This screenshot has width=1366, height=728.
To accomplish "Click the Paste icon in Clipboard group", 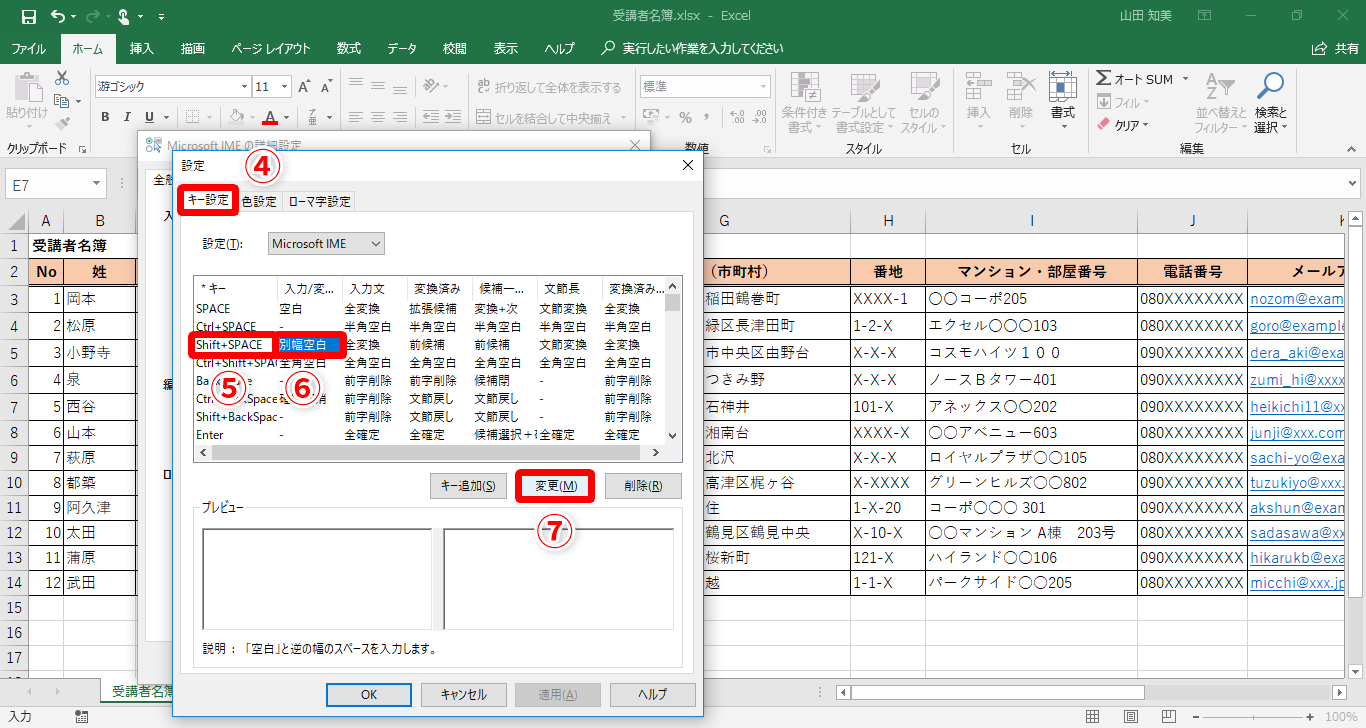I will 27,86.
